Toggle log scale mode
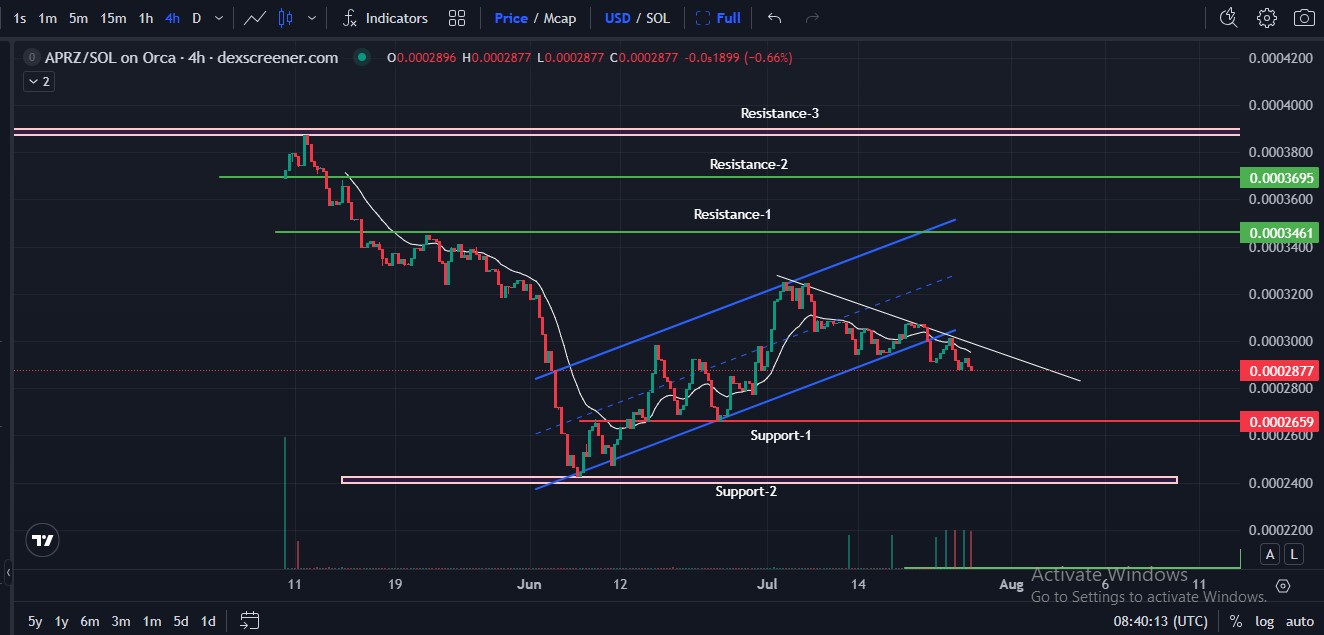Viewport: 1324px width, 635px height. point(1265,621)
